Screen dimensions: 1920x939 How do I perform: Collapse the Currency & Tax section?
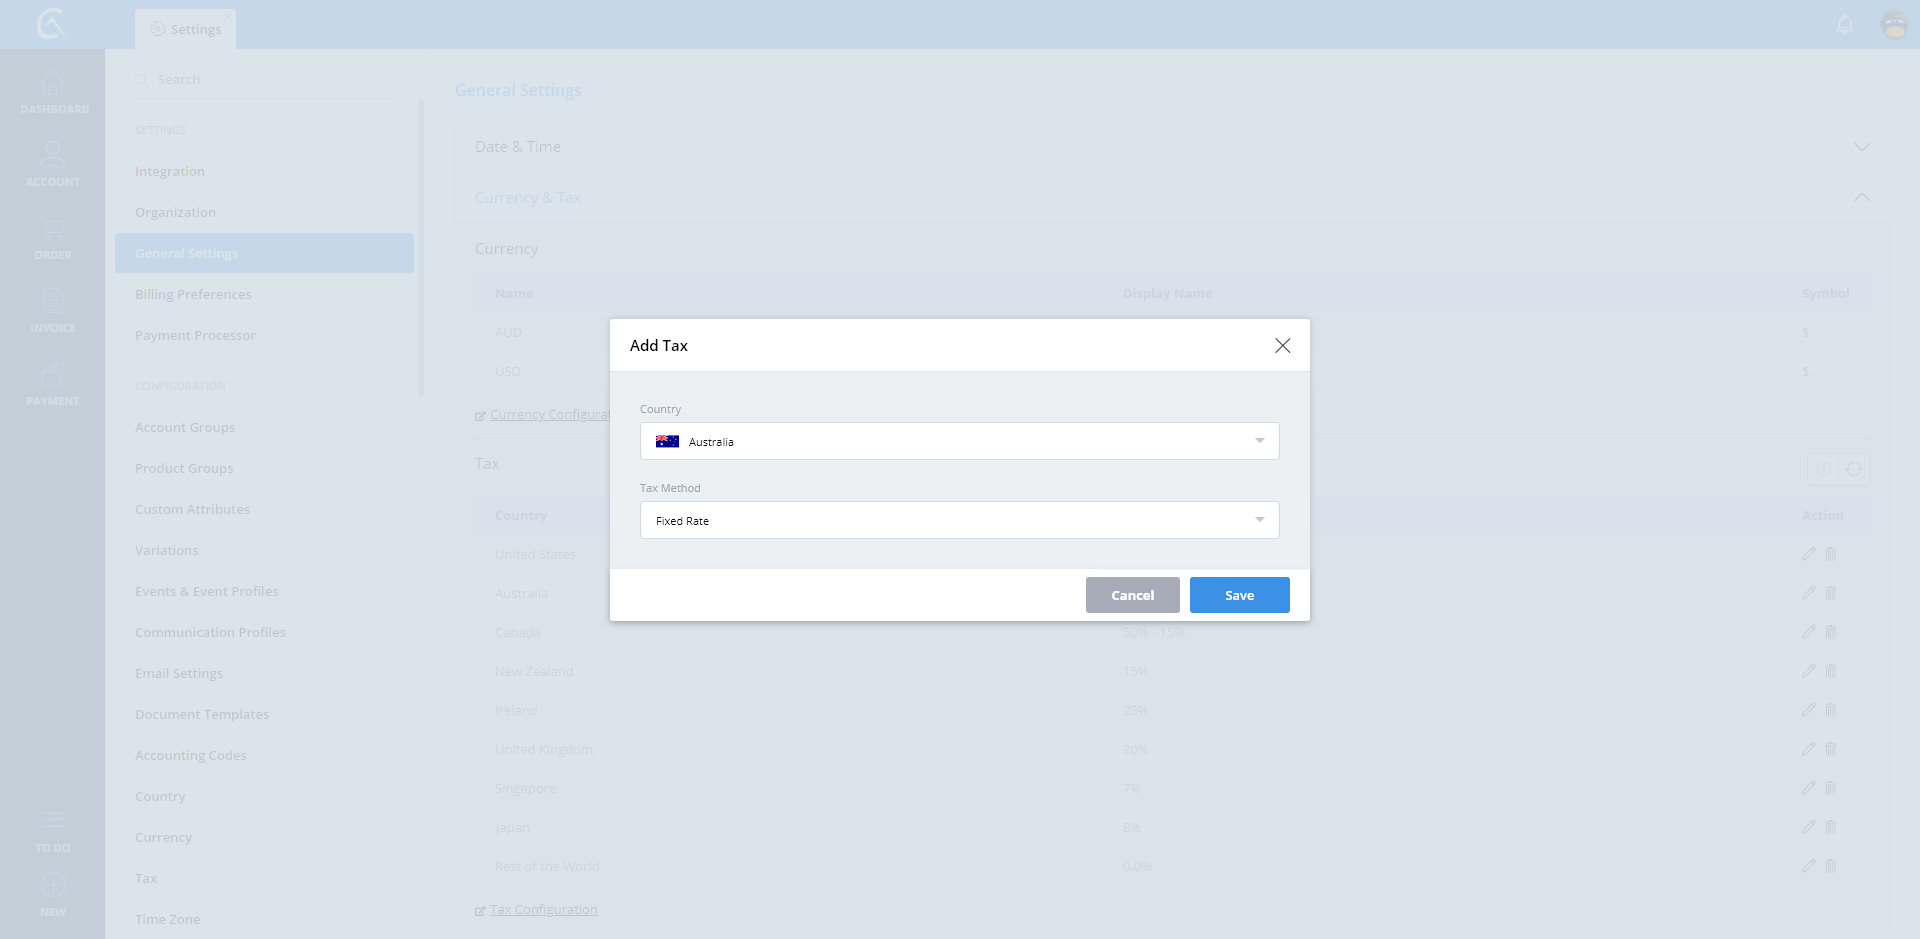1861,198
